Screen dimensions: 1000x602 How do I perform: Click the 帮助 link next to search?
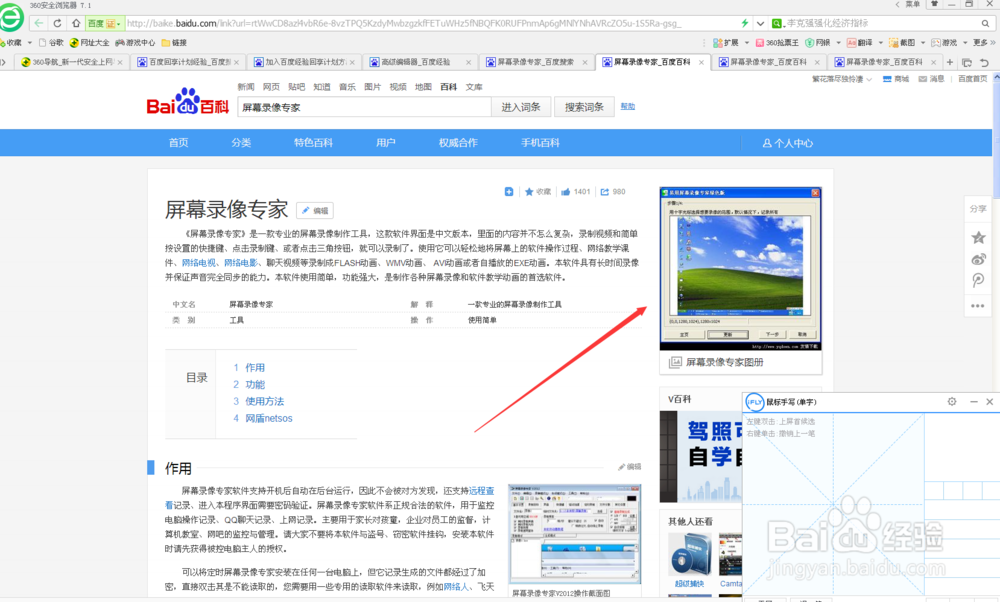pyautogui.click(x=628, y=106)
